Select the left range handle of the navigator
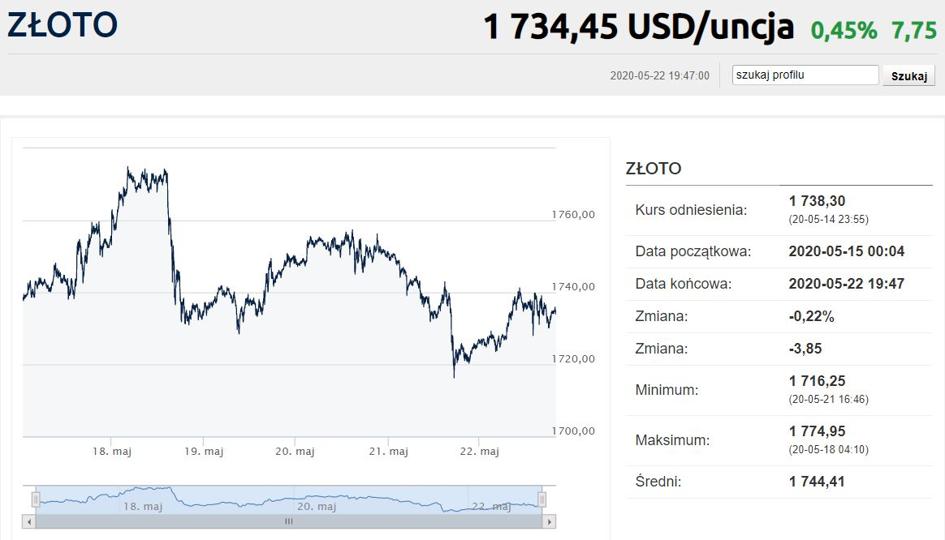945x540 pixels. [36, 500]
